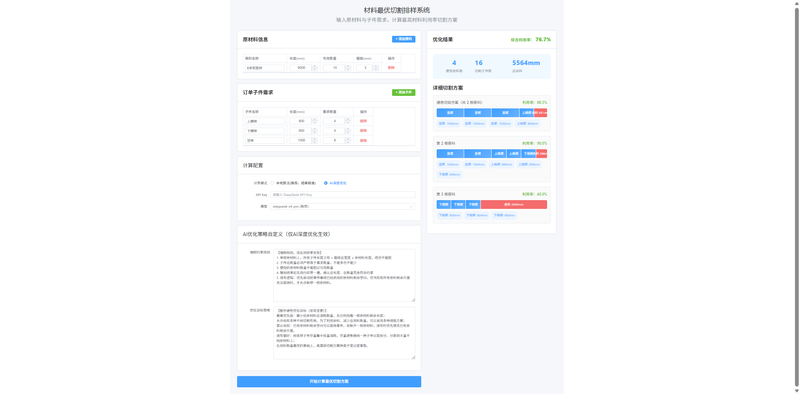Increase kerf width 3 using stepper arrow
The width and height of the screenshot is (800, 394).
[376, 66]
